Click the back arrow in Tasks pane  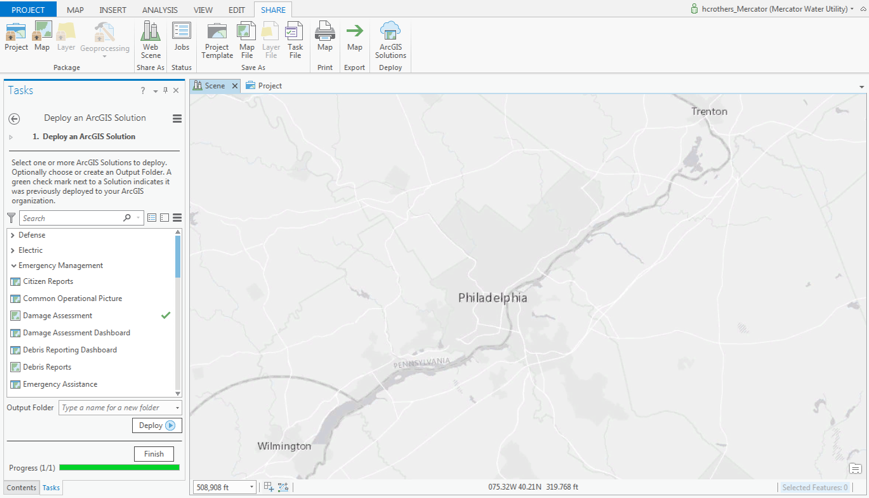pos(14,119)
